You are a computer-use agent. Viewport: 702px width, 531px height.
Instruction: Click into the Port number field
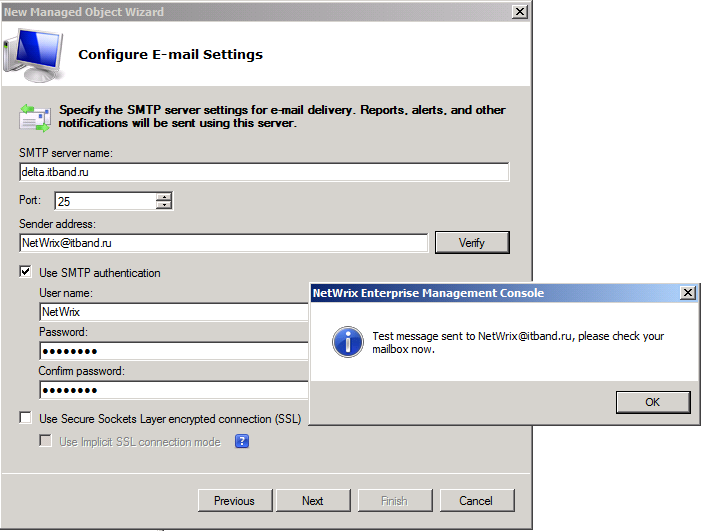(x=106, y=201)
